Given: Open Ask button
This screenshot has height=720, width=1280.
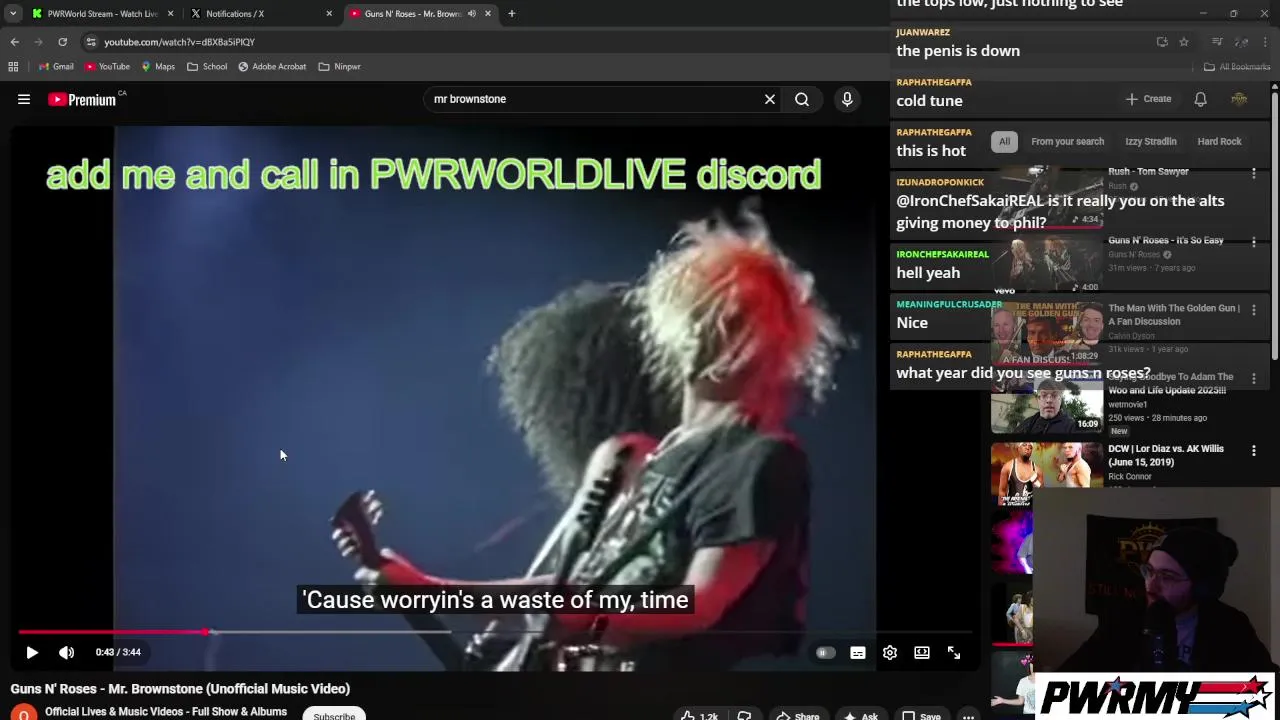Looking at the screenshot, I should (861, 715).
